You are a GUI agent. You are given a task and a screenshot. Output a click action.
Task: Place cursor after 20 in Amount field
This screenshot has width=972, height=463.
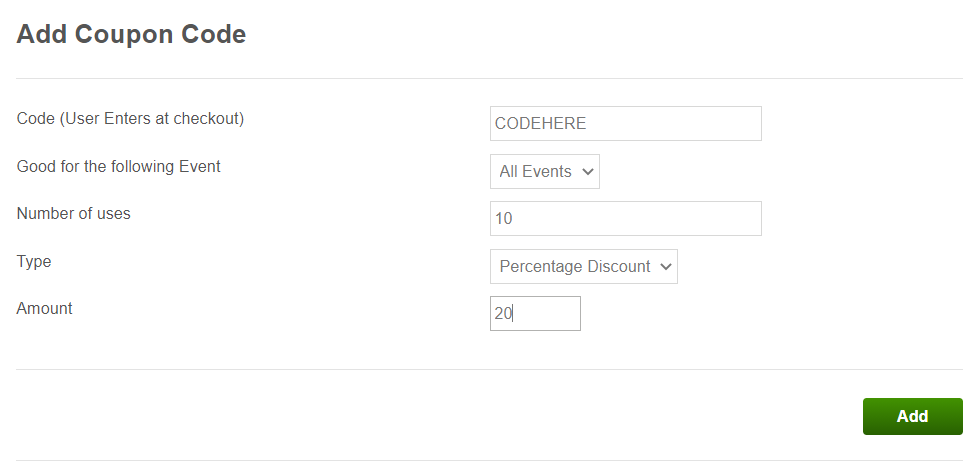click(x=514, y=314)
